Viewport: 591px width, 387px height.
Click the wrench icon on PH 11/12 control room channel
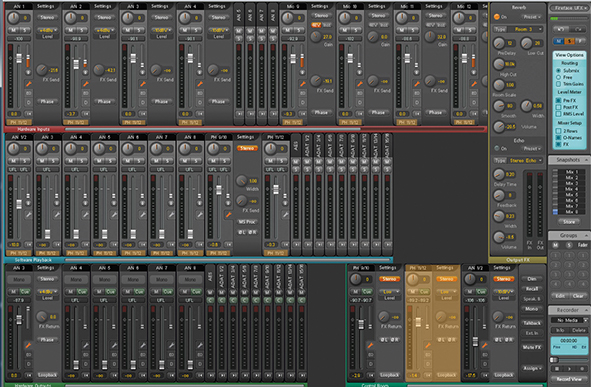427,345
